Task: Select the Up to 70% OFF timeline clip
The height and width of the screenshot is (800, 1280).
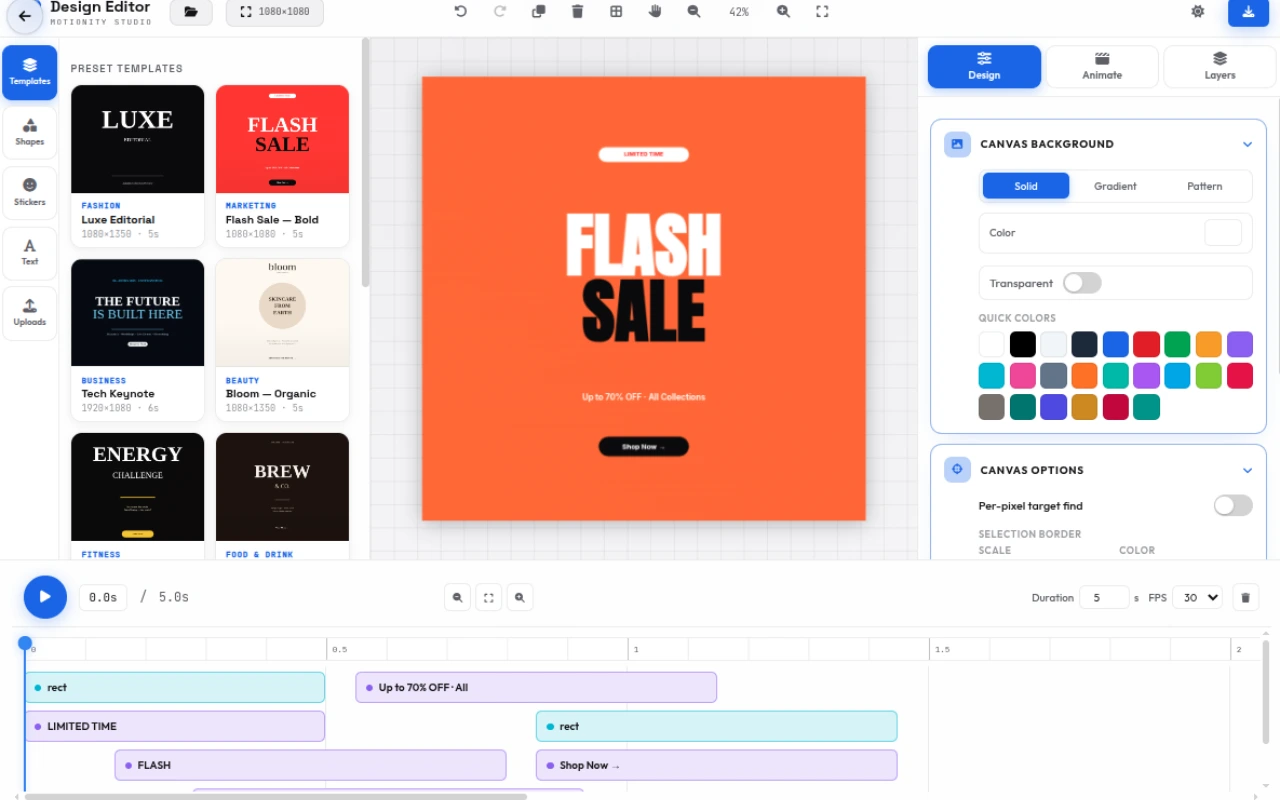Action: pyautogui.click(x=536, y=687)
